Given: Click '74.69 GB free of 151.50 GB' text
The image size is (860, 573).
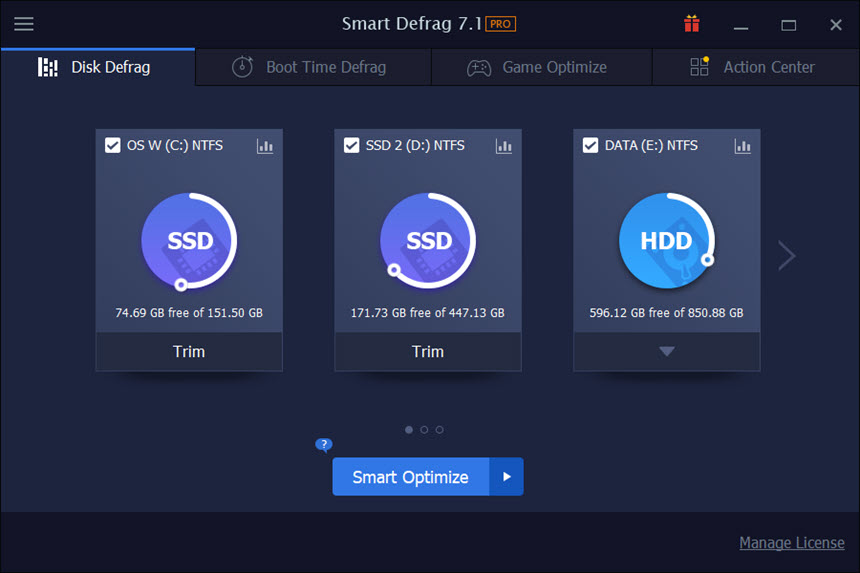Looking at the screenshot, I should click(x=189, y=313).
